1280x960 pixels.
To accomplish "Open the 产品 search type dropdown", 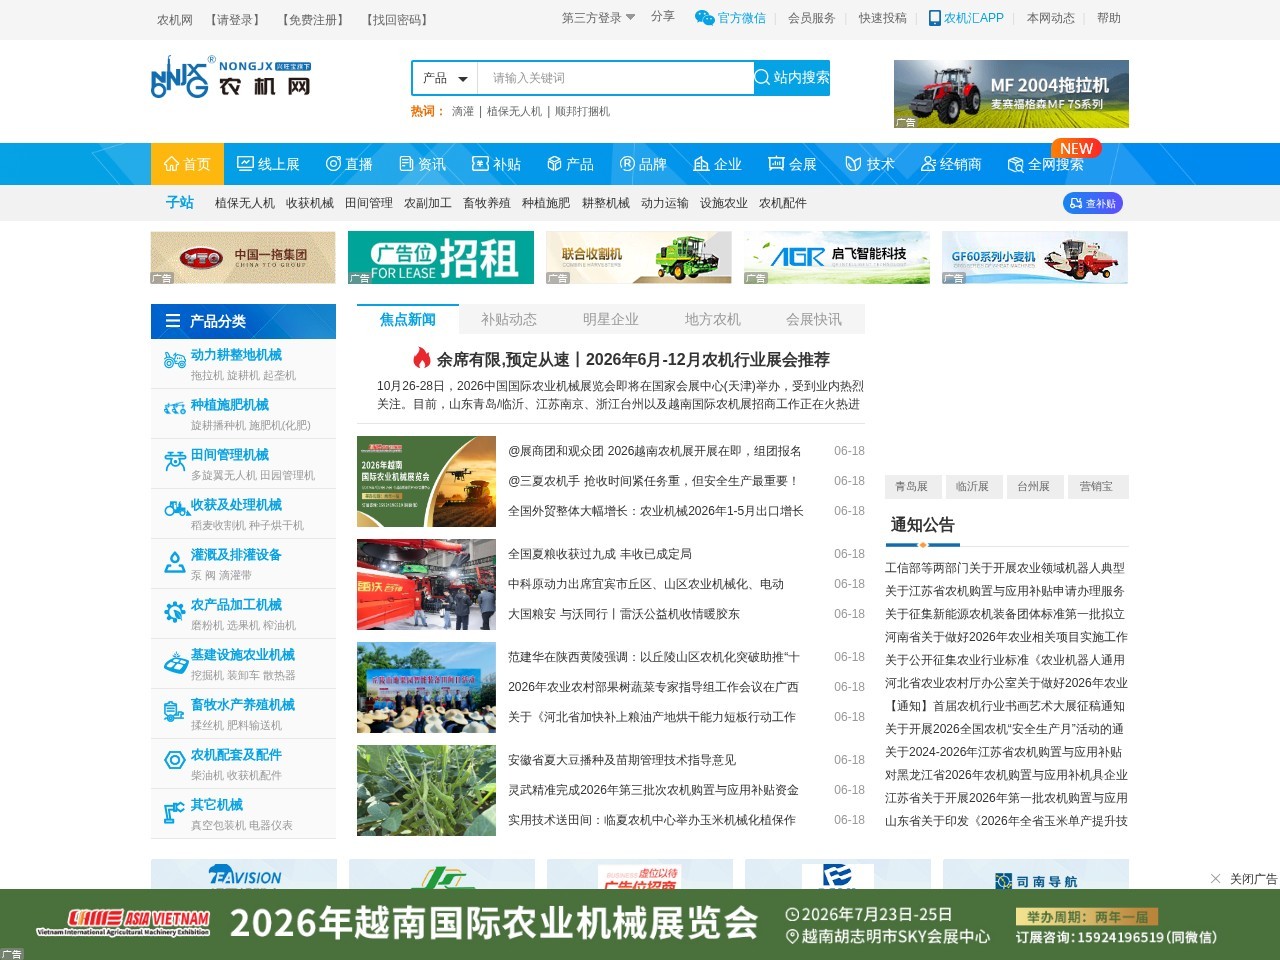I will tap(445, 78).
